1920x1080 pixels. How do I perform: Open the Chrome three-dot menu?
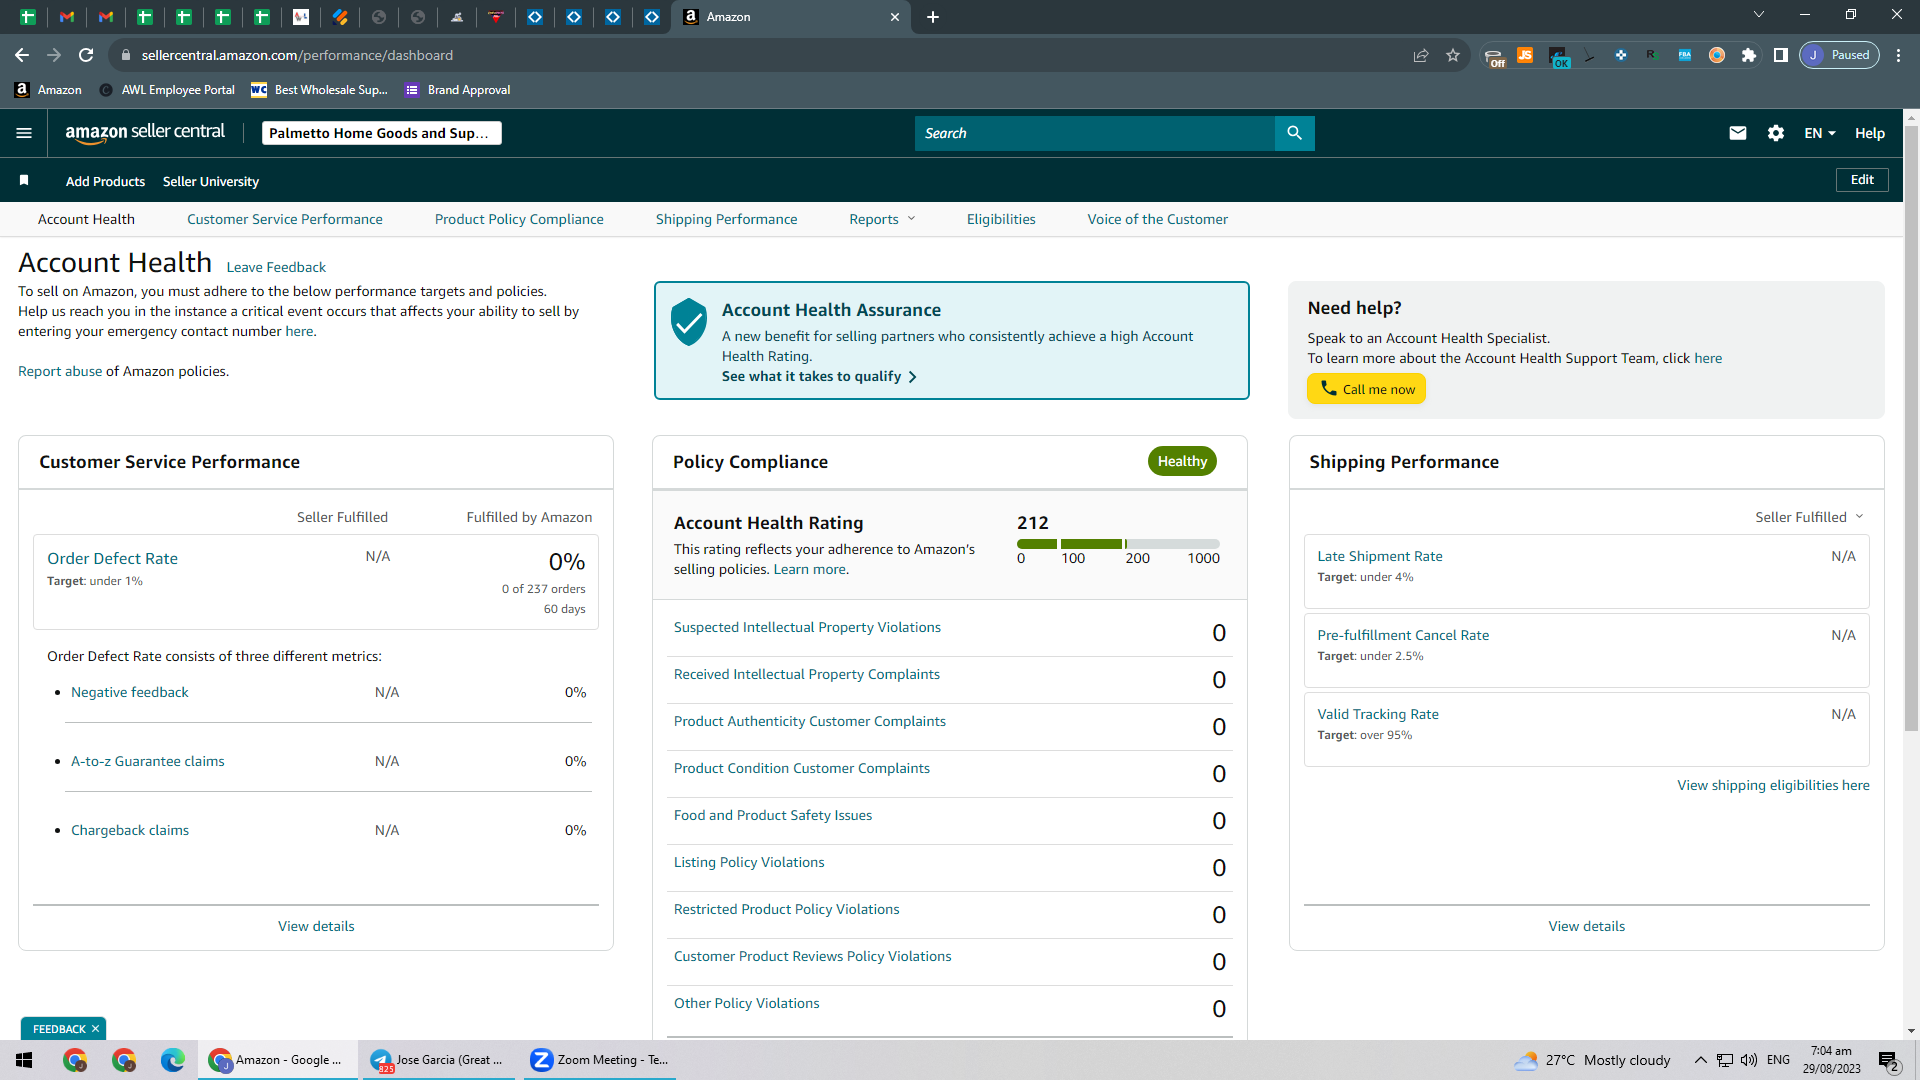tap(1898, 55)
